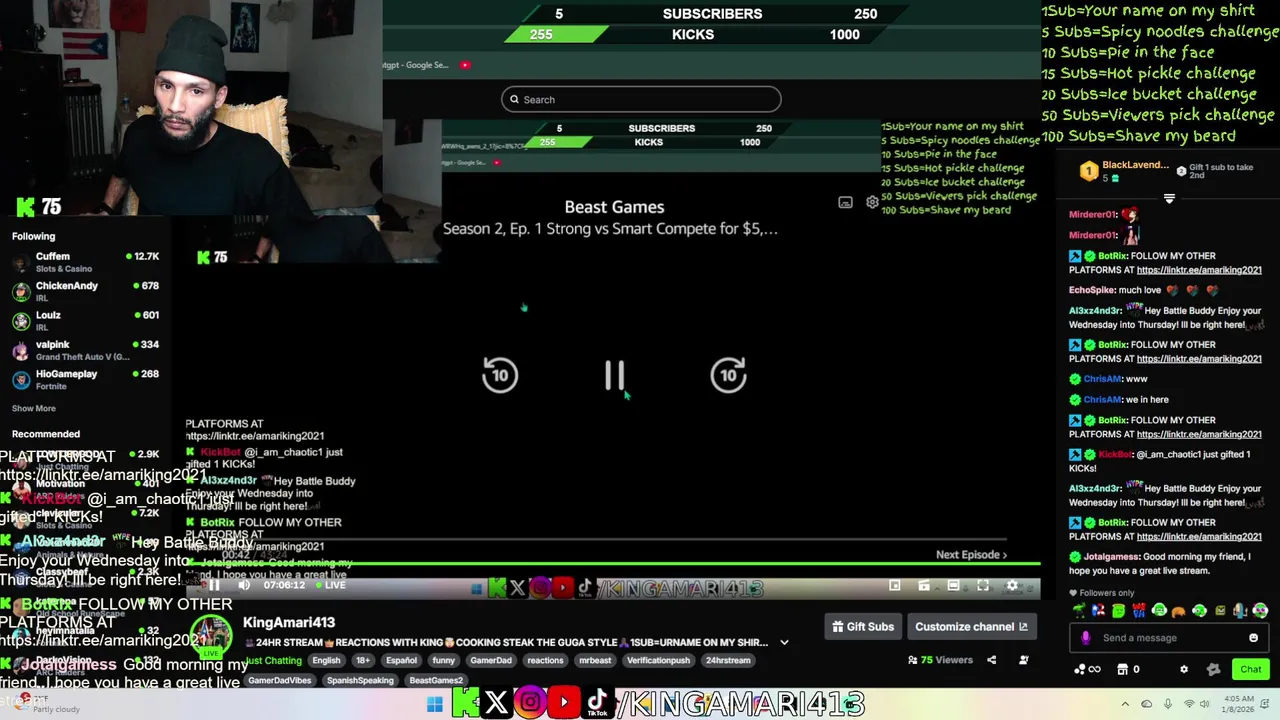Select the 18+ tag

[363, 660]
